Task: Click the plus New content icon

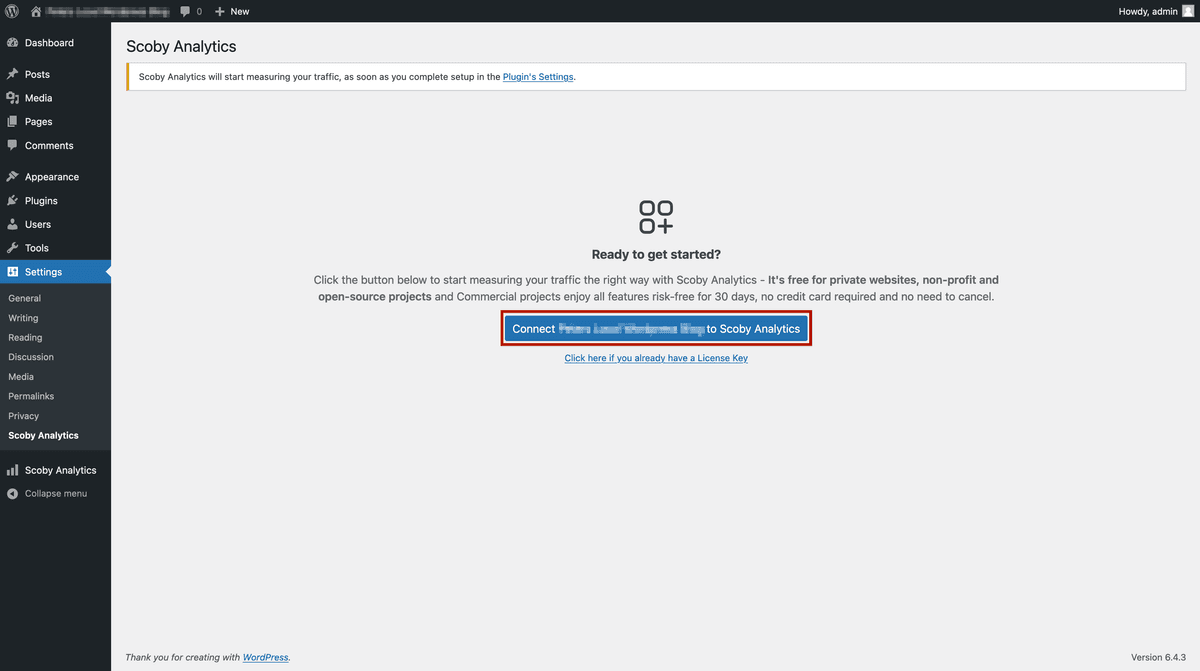Action: click(220, 11)
